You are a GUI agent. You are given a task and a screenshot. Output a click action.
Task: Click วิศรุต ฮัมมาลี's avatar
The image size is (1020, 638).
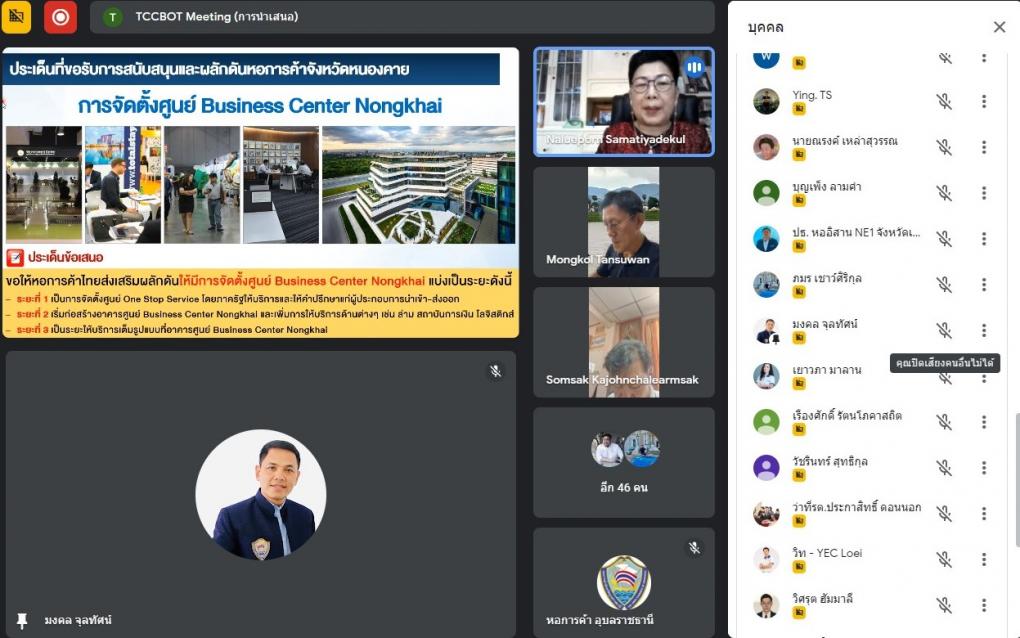coord(766,605)
